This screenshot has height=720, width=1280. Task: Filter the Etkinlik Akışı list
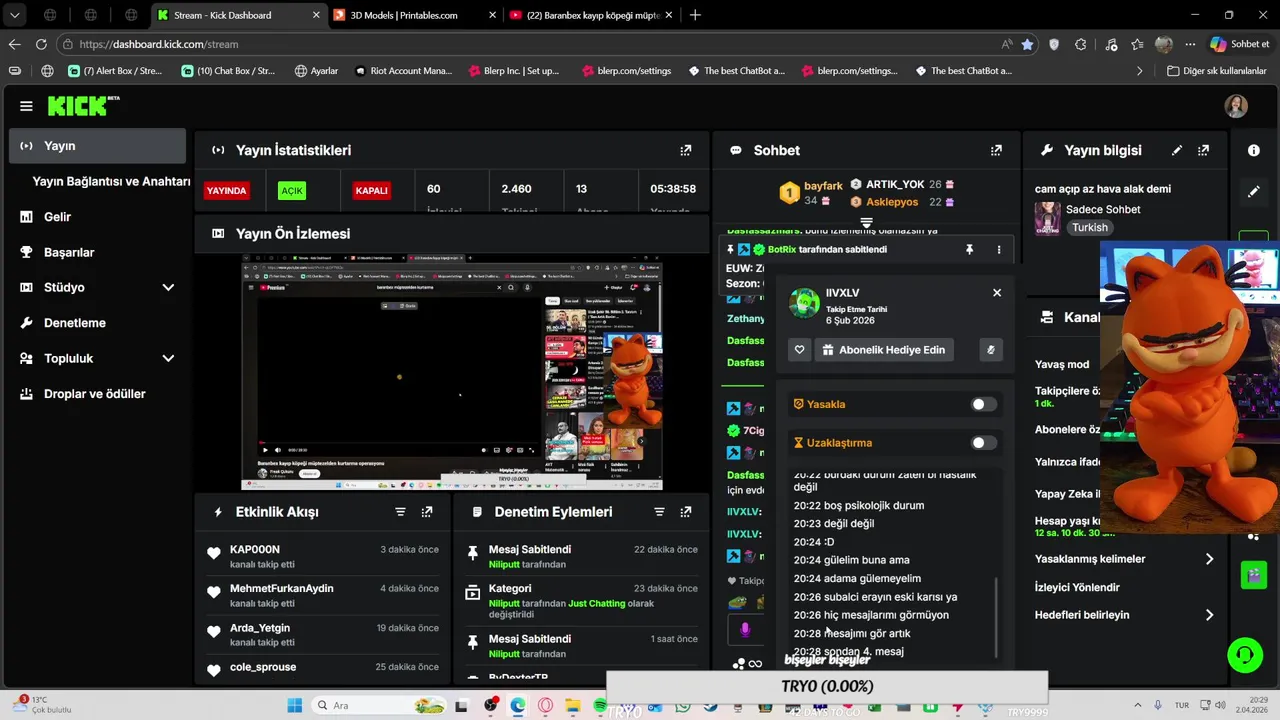[x=400, y=512]
